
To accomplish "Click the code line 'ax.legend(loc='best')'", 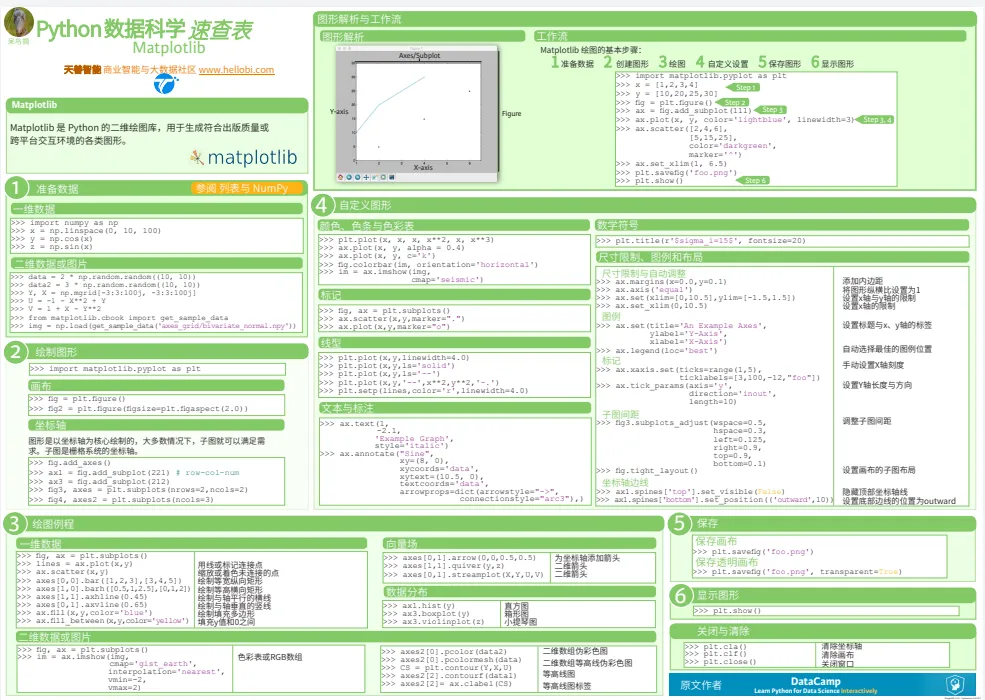I will tap(656, 351).
